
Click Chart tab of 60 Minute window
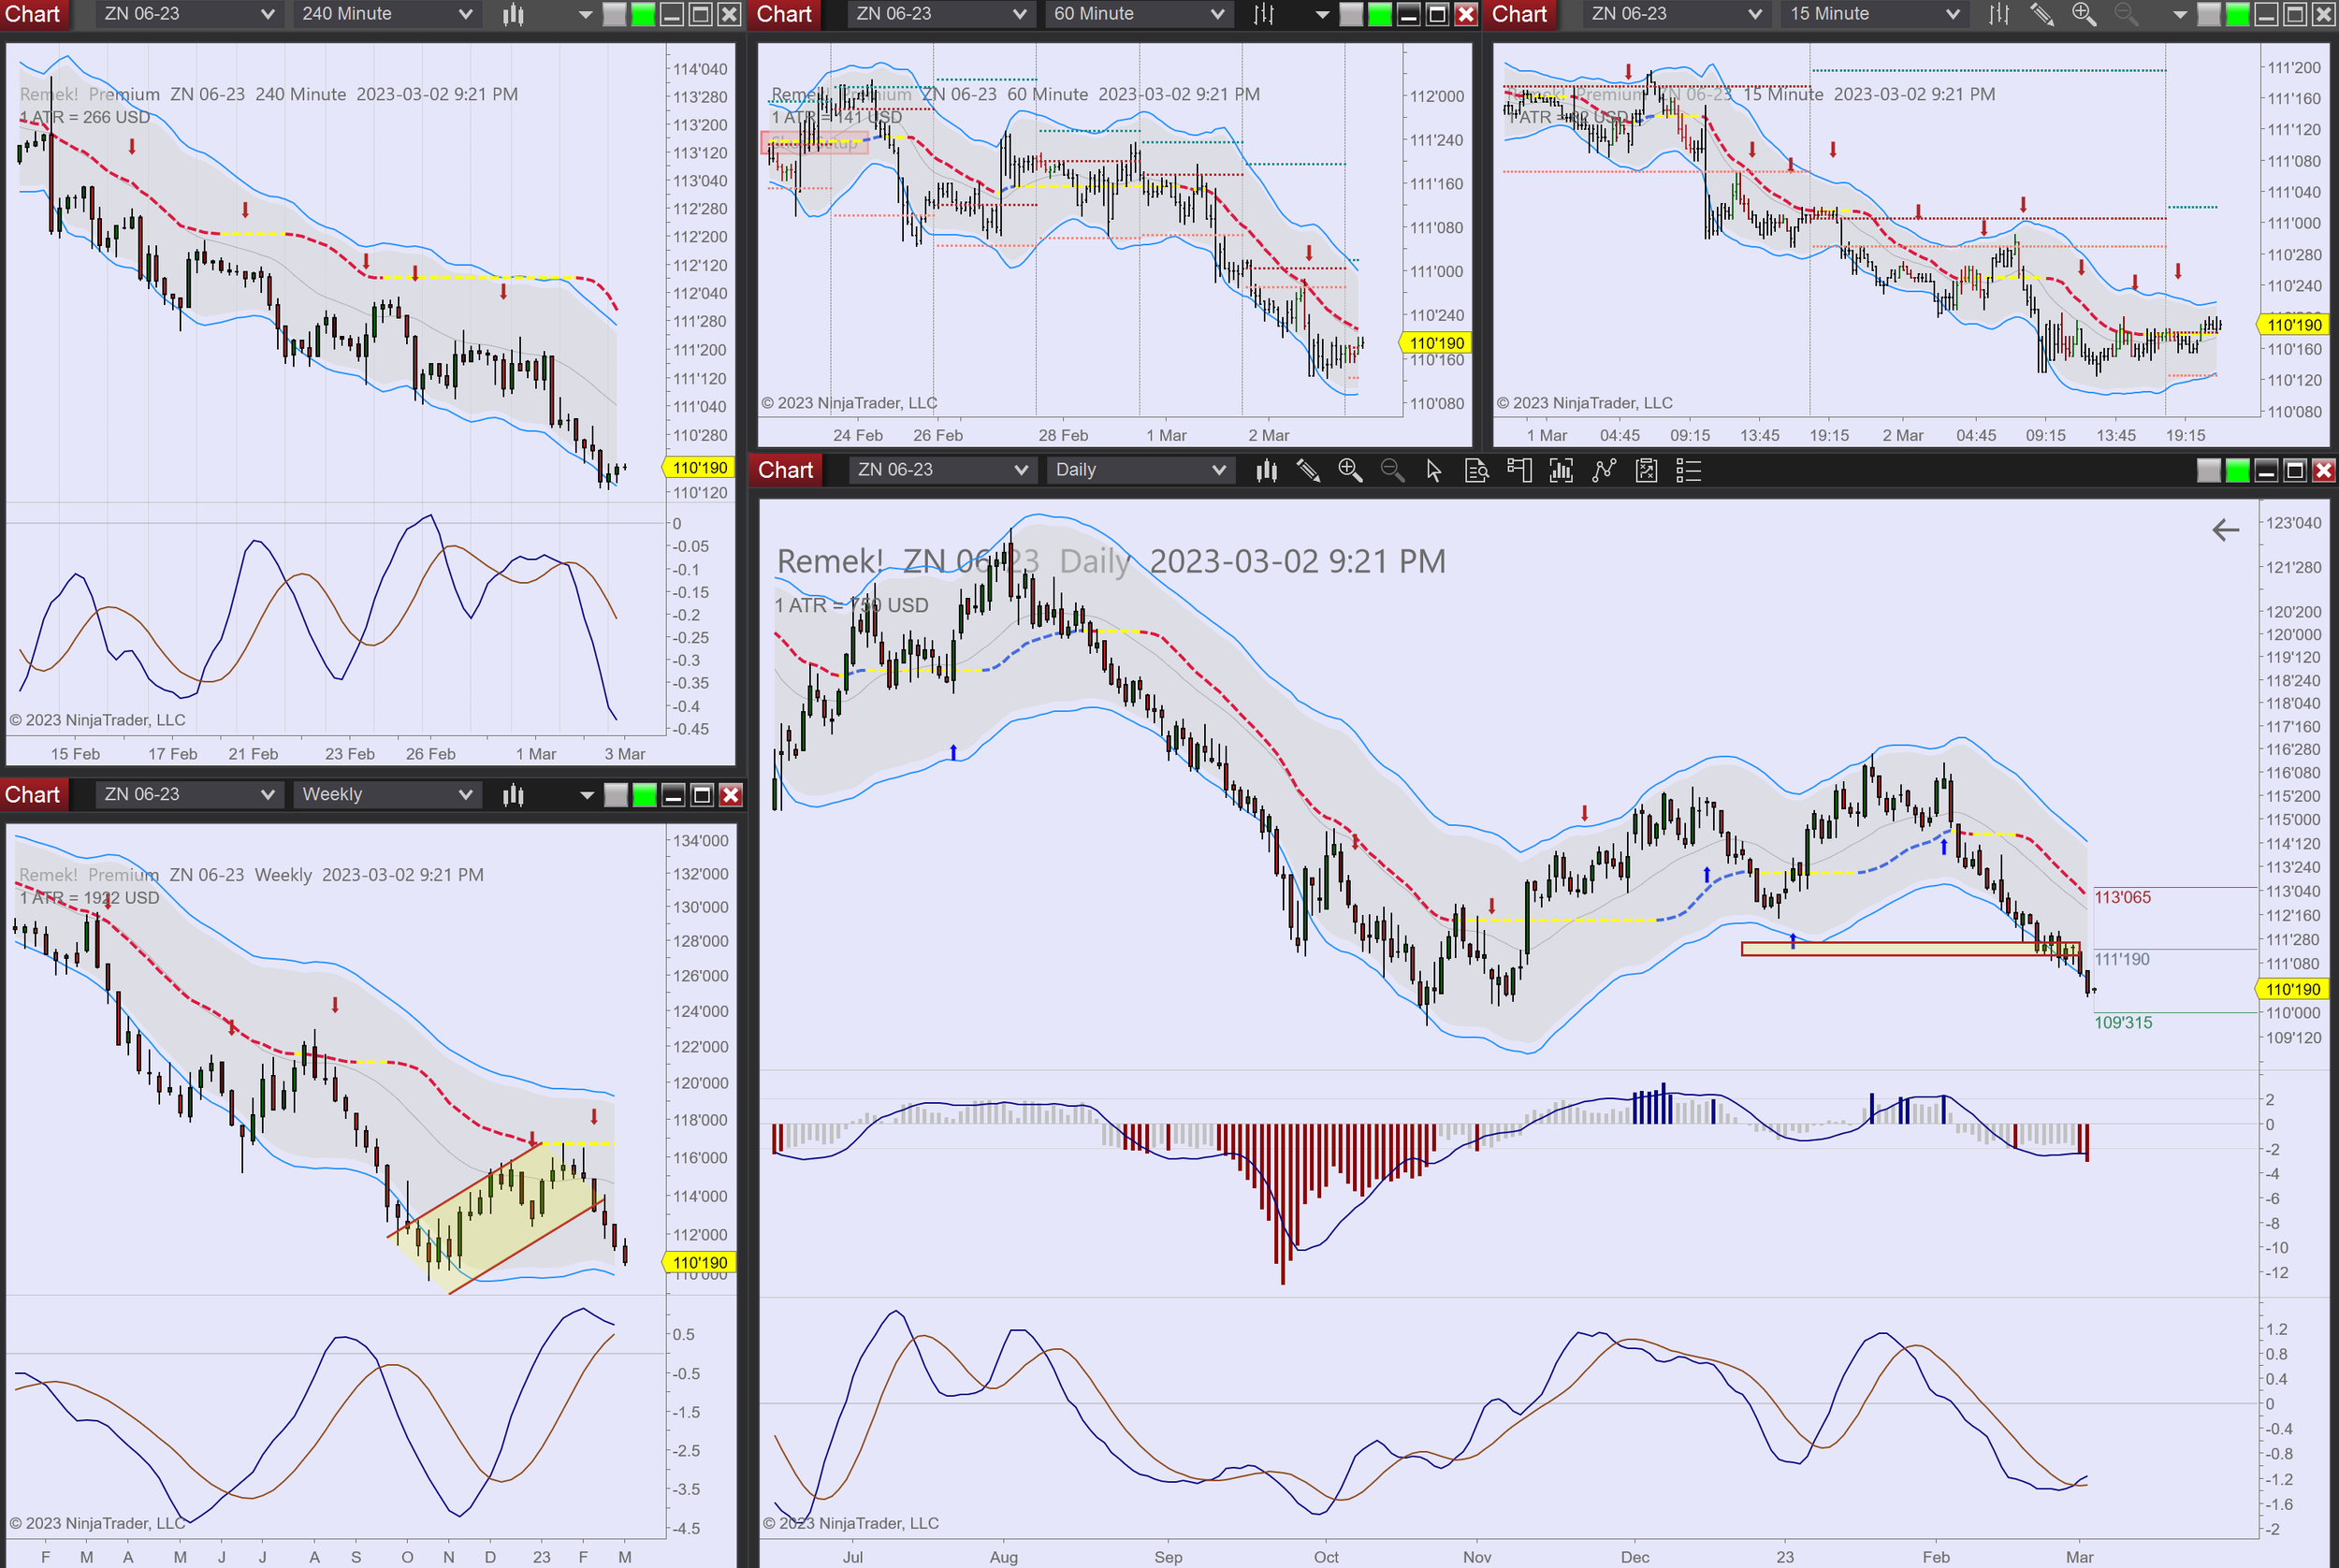pos(784,14)
